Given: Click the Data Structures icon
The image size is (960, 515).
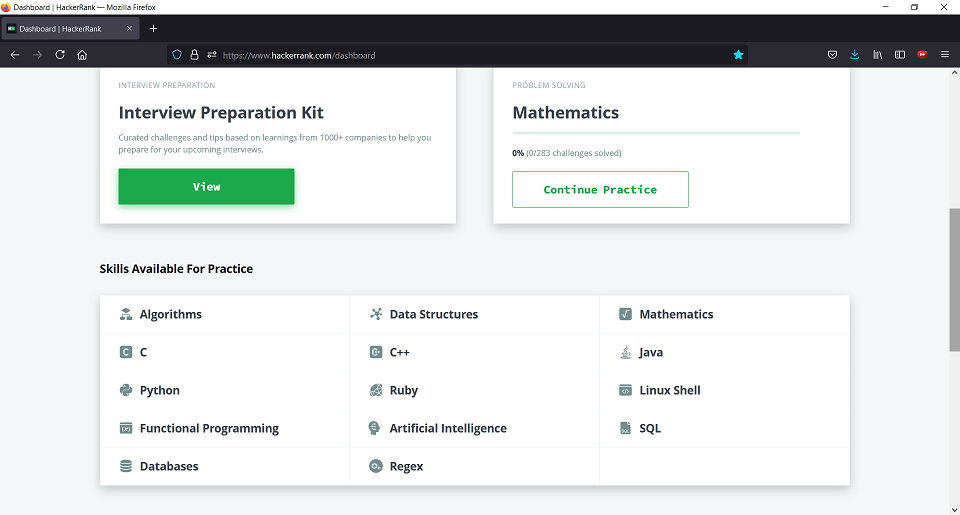Looking at the screenshot, I should 376,314.
